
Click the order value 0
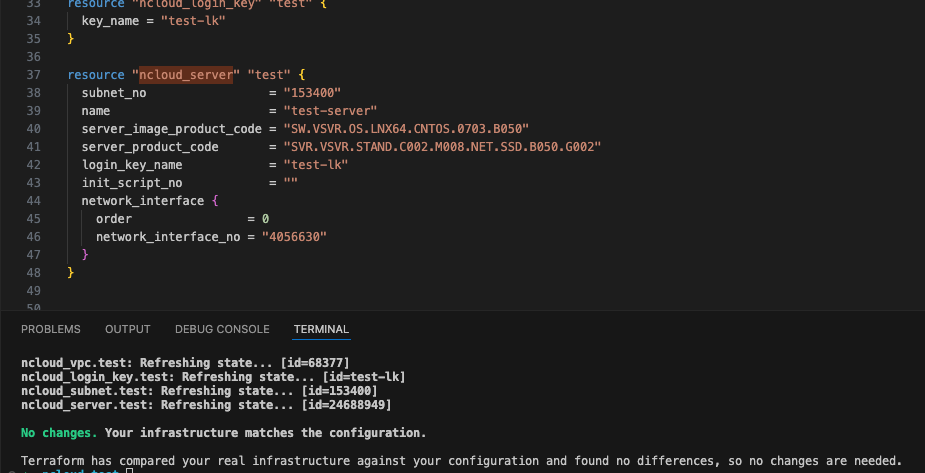[x=265, y=219]
